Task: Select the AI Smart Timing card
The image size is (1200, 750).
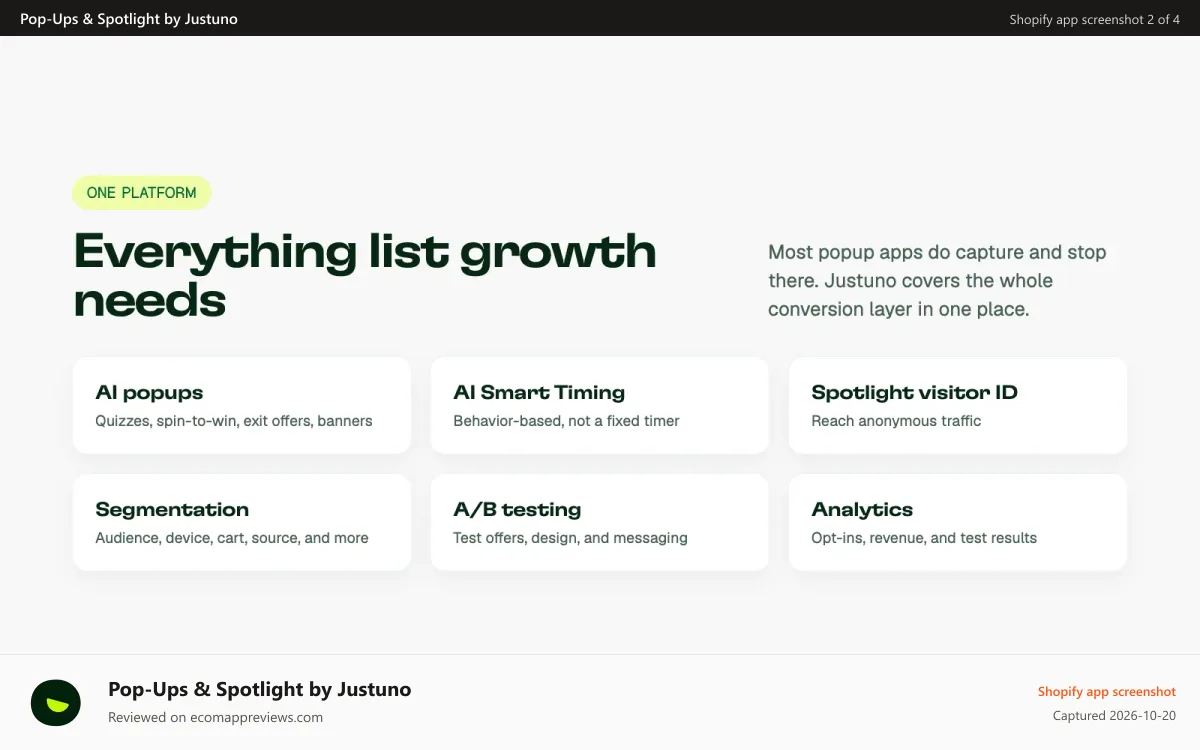Action: (x=600, y=405)
